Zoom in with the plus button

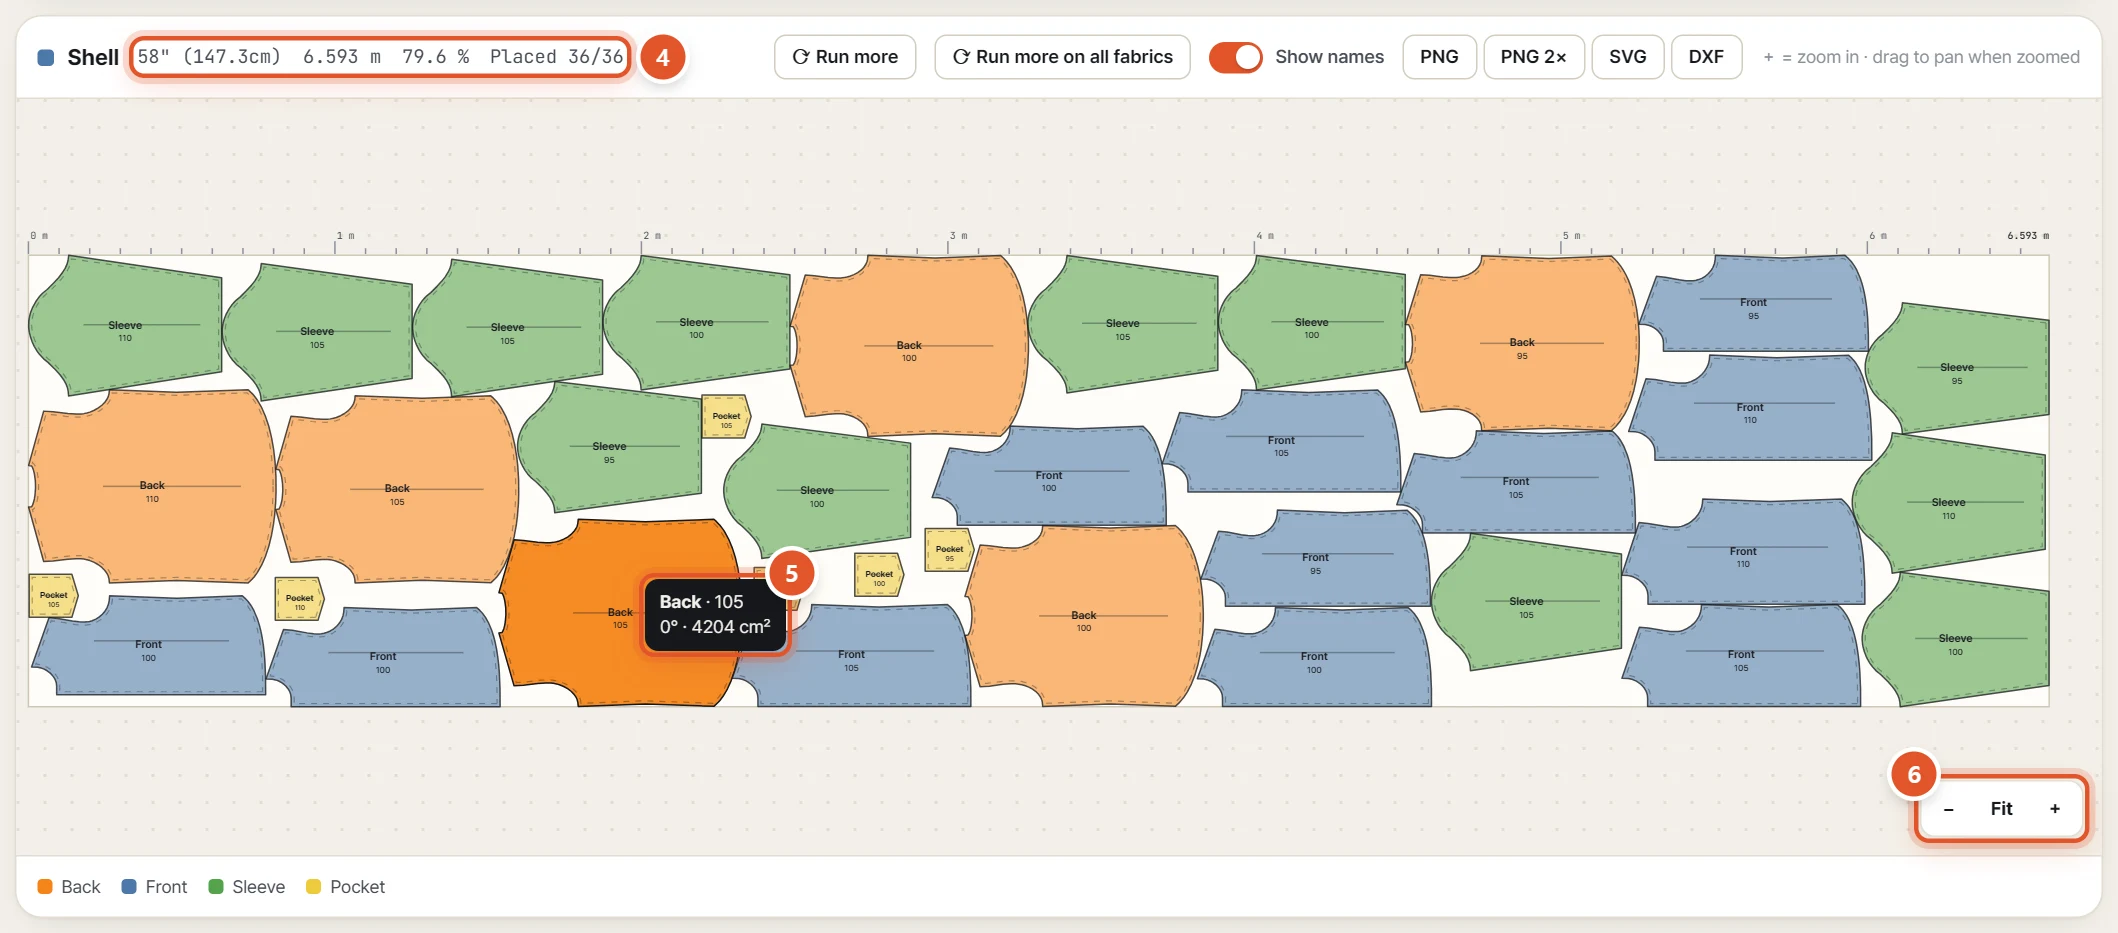coord(2055,809)
